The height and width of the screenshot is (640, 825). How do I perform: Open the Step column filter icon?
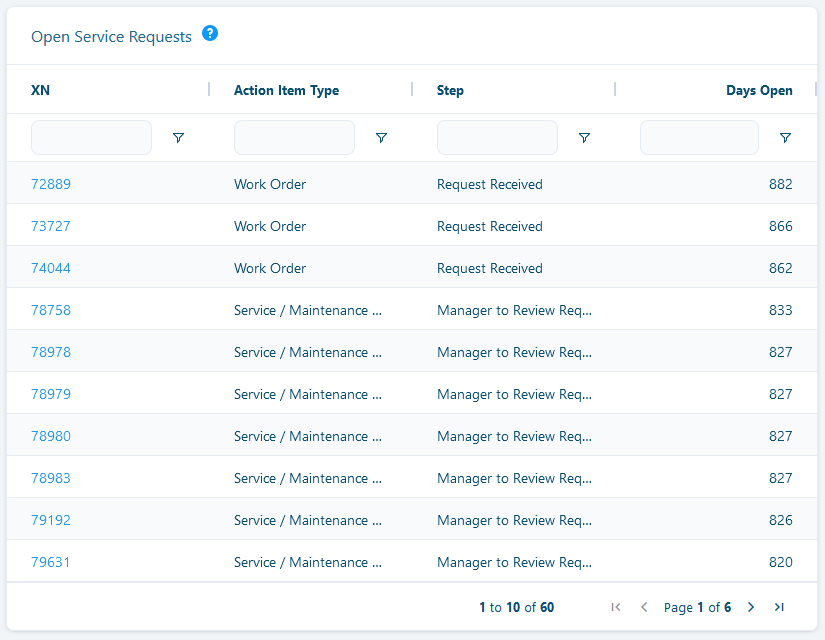tap(584, 138)
